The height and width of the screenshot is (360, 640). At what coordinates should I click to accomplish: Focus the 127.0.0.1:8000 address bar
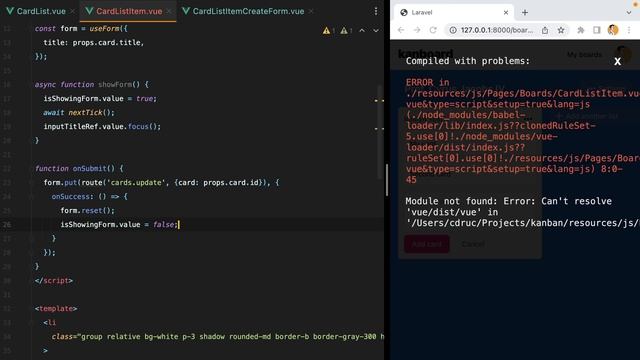pyautogui.click(x=496, y=30)
